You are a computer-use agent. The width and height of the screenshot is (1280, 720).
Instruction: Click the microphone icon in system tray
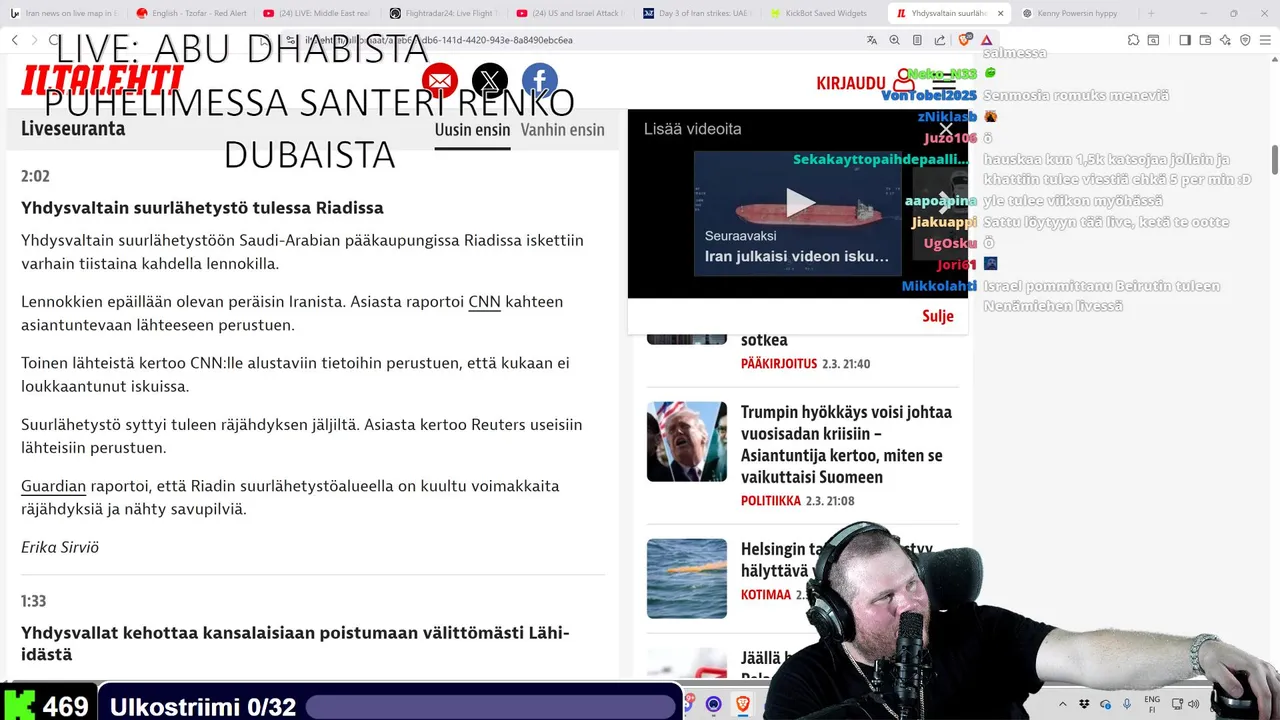1127,705
